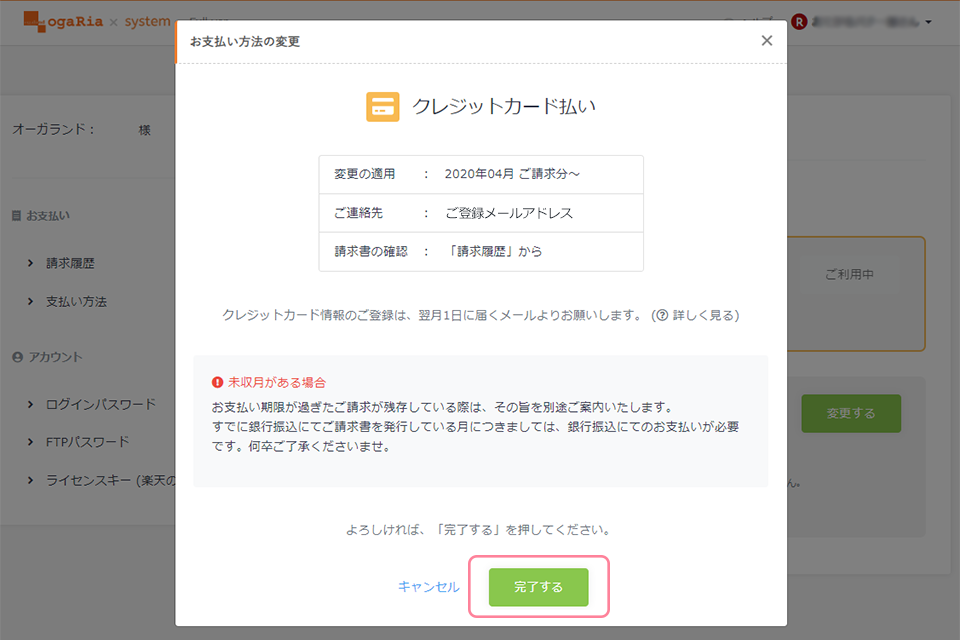Click the 変更の適用 row text
This screenshot has width=960, height=640.
tap(365, 174)
